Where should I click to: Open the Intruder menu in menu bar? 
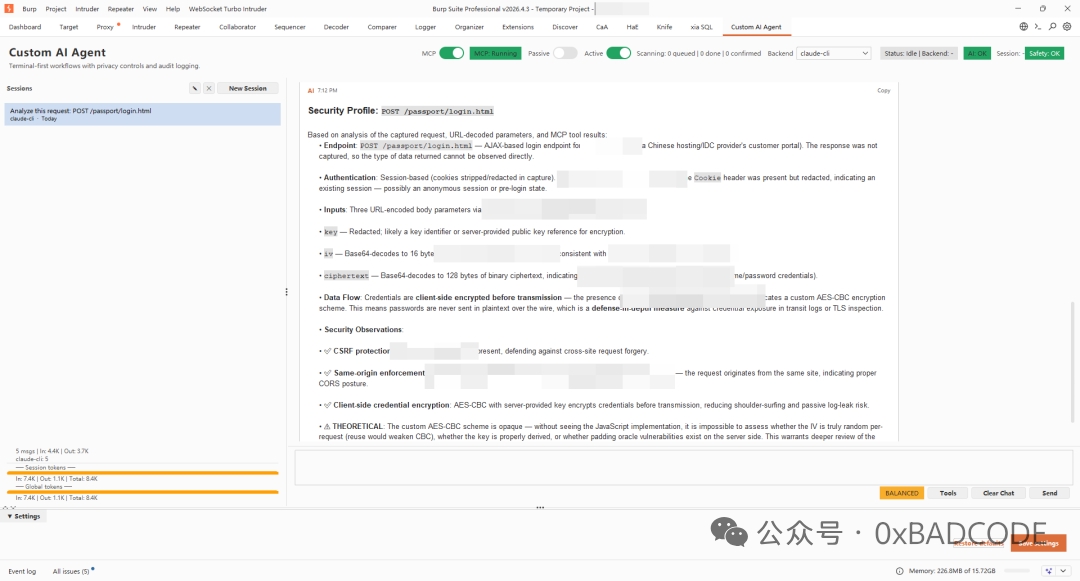pyautogui.click(x=87, y=9)
